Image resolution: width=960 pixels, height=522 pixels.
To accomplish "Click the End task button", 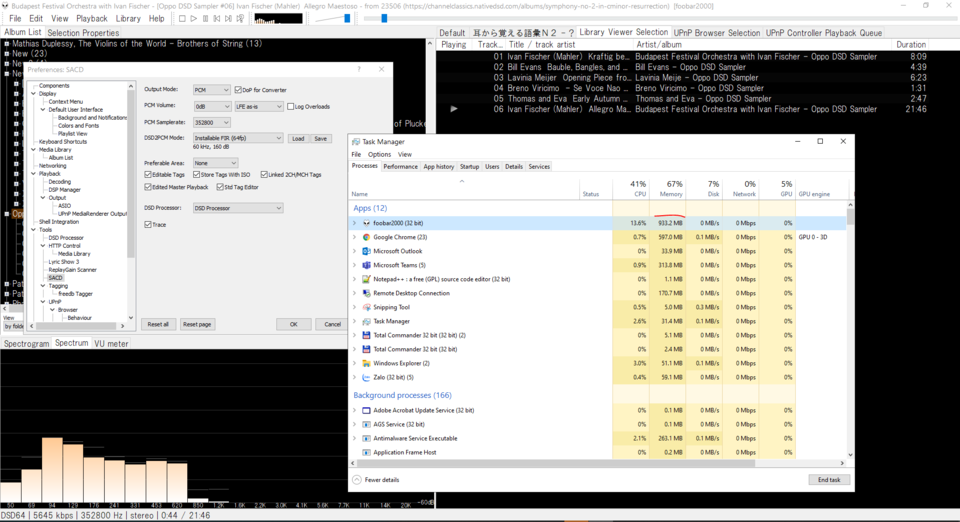I will [x=829, y=480].
